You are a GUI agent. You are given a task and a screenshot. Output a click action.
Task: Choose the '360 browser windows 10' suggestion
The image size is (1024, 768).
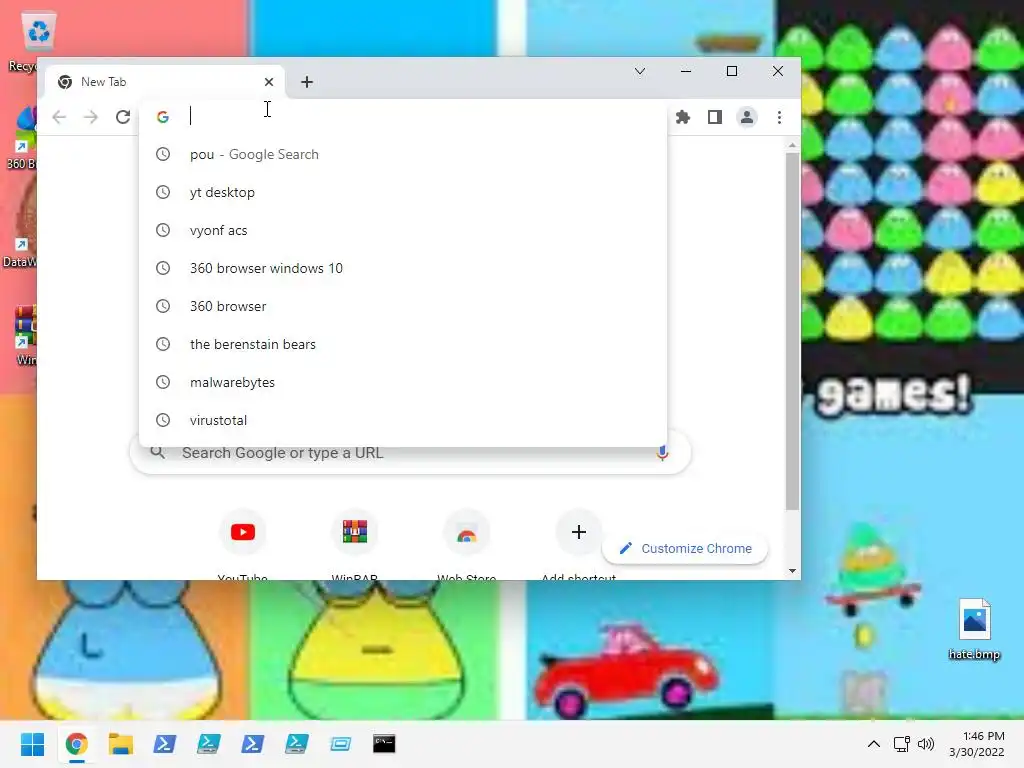click(x=403, y=268)
